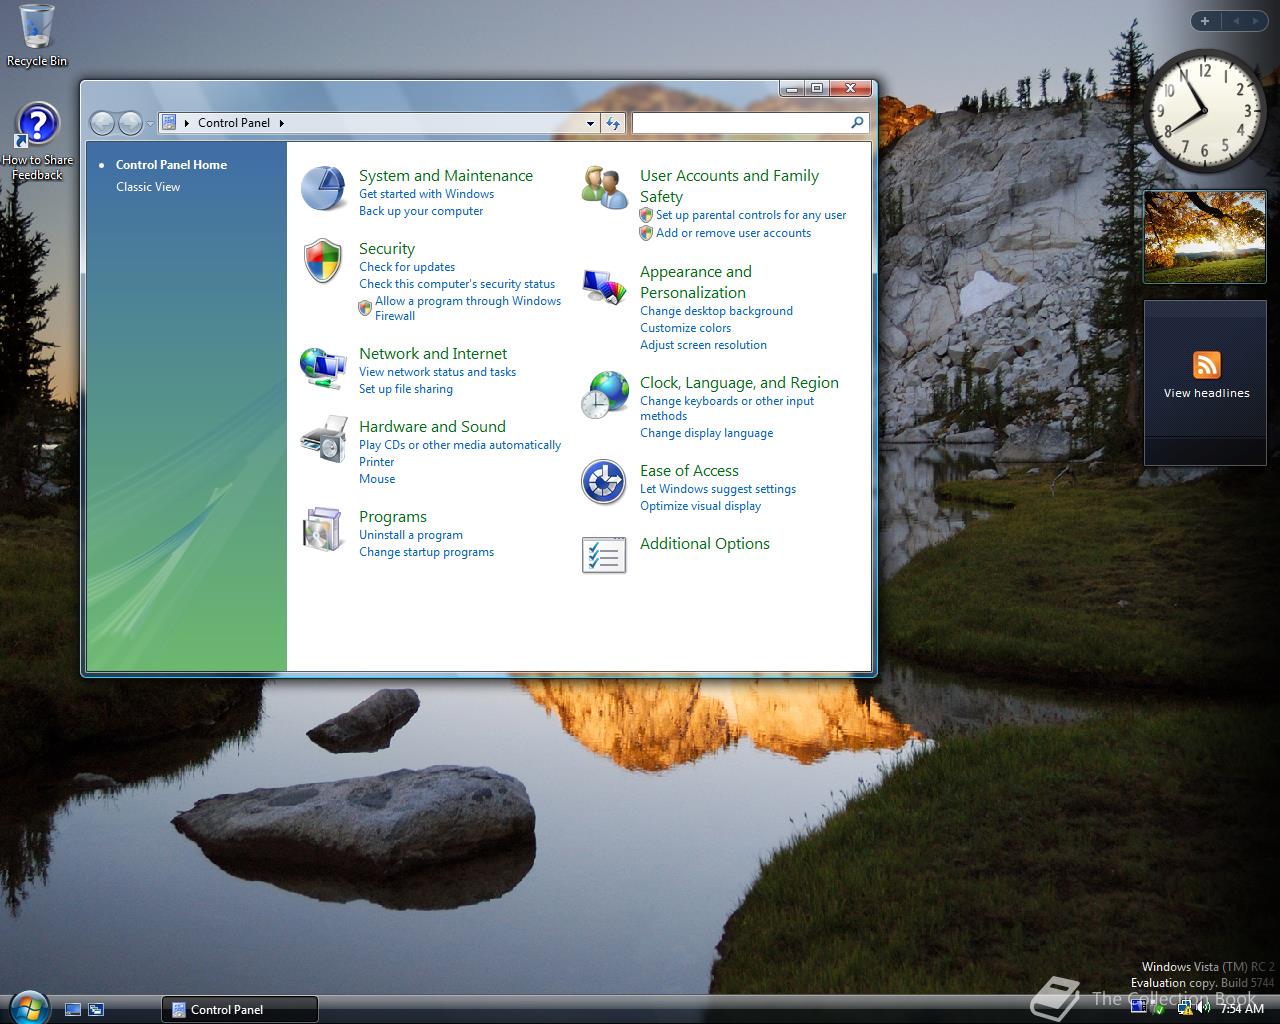Click Get started with Windows link
This screenshot has width=1280, height=1024.
(x=427, y=194)
